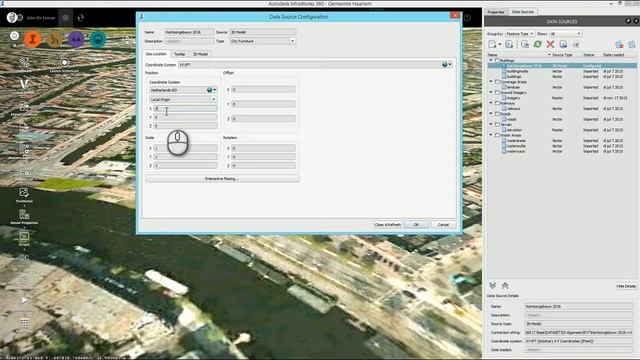Switch to the 3D Model tab
Viewport: 640px width, 360px height.
[x=200, y=54]
